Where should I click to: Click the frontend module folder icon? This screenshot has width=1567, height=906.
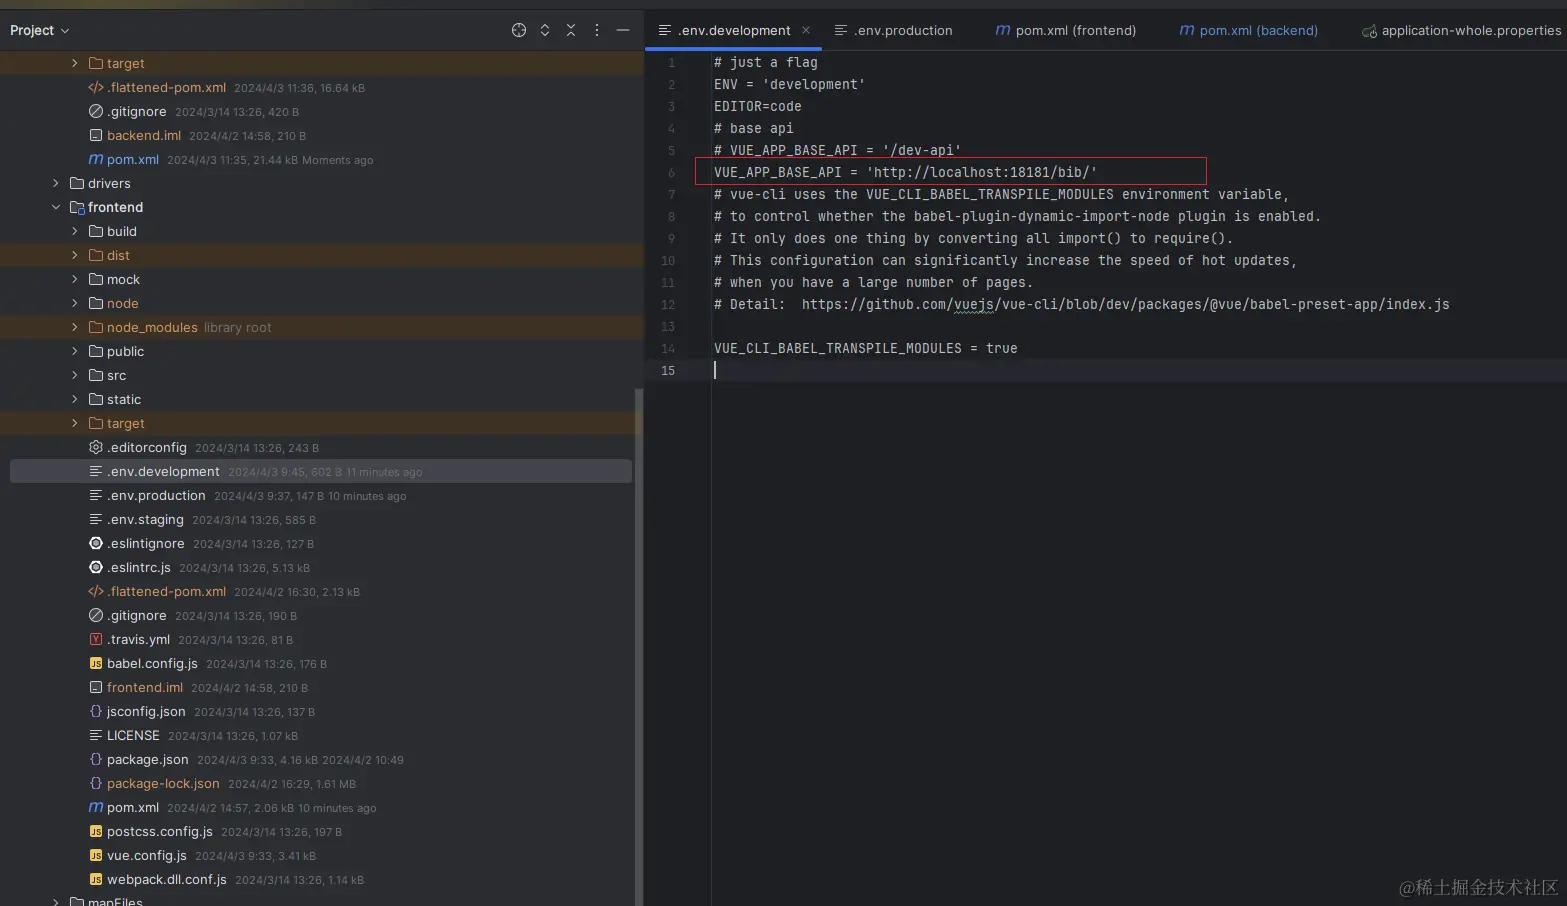(77, 207)
